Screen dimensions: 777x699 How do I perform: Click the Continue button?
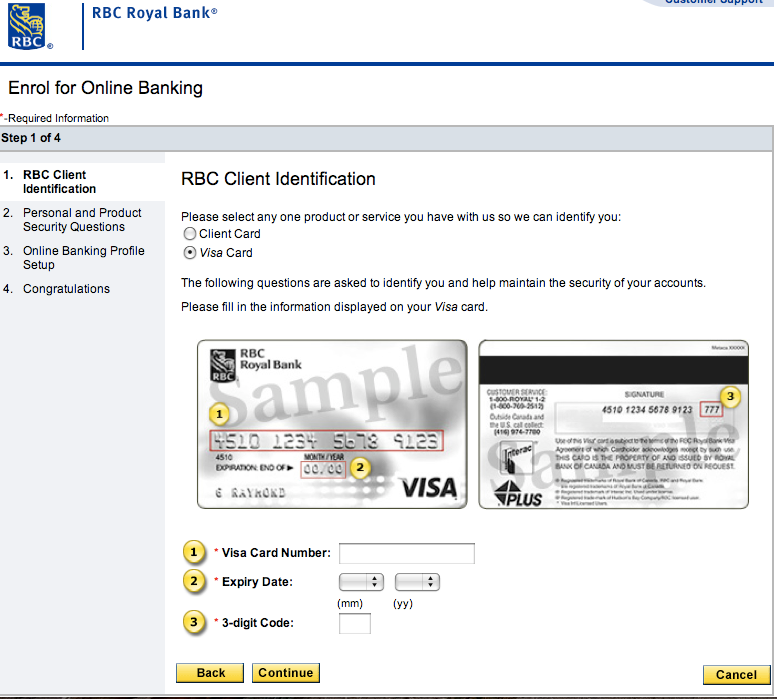tap(286, 673)
